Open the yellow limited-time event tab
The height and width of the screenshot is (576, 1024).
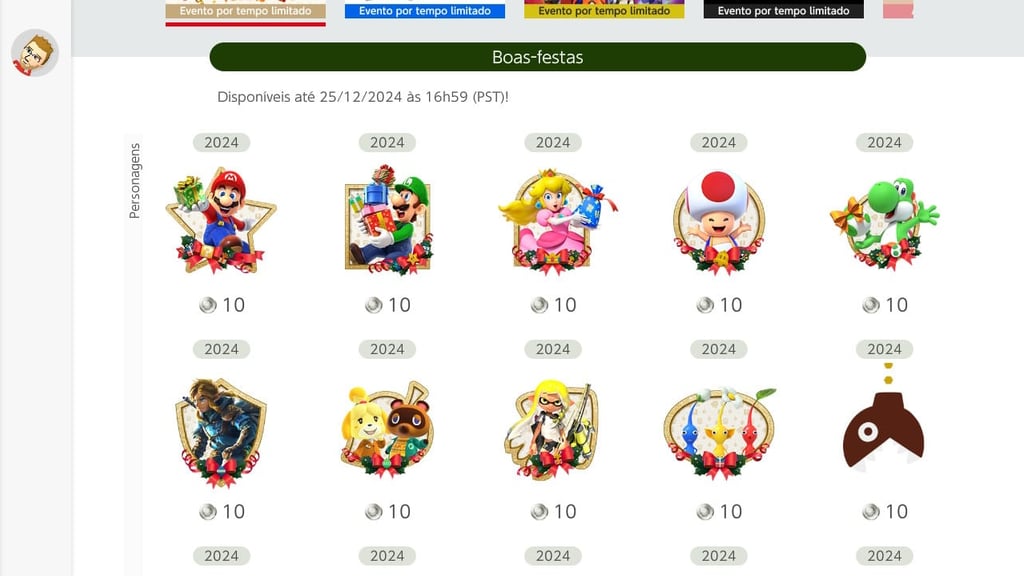pyautogui.click(x=604, y=10)
